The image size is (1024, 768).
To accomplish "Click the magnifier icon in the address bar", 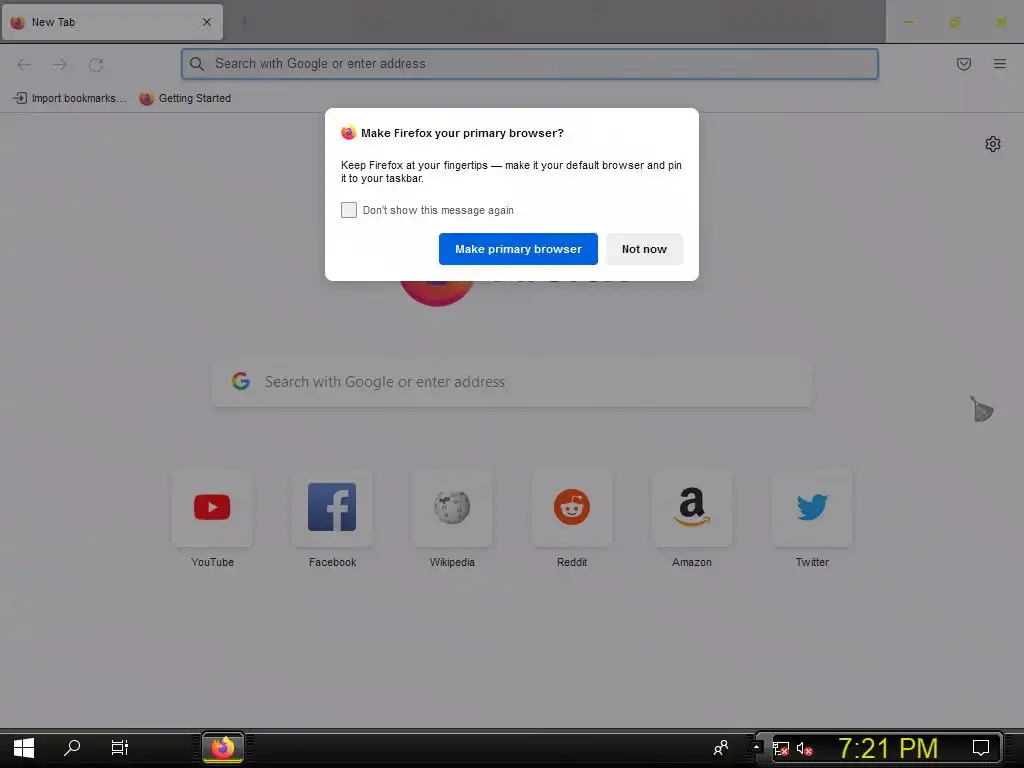I will click(197, 64).
